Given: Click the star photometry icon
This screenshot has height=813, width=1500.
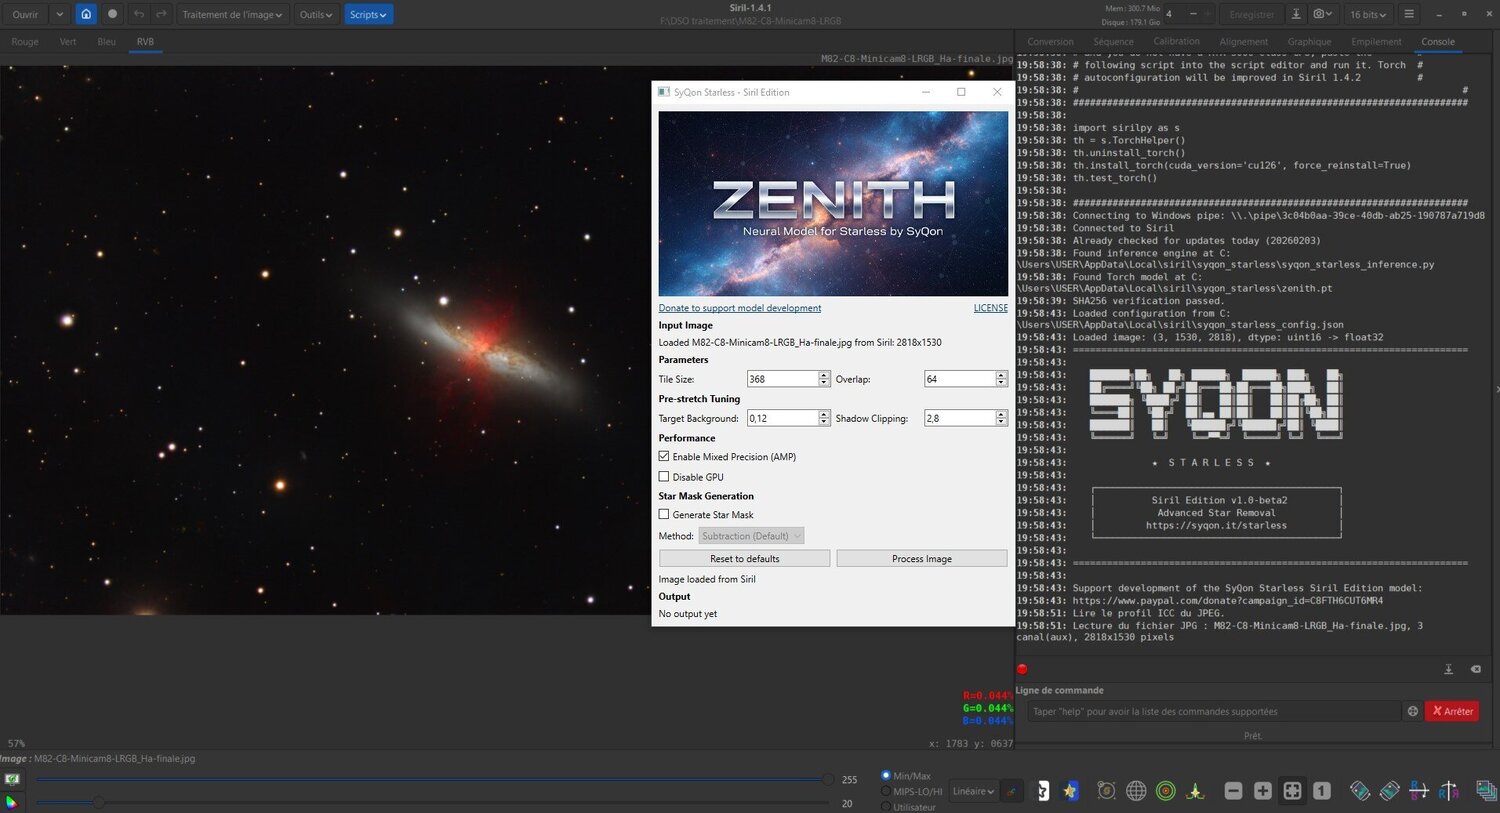Looking at the screenshot, I should click(x=1070, y=791).
